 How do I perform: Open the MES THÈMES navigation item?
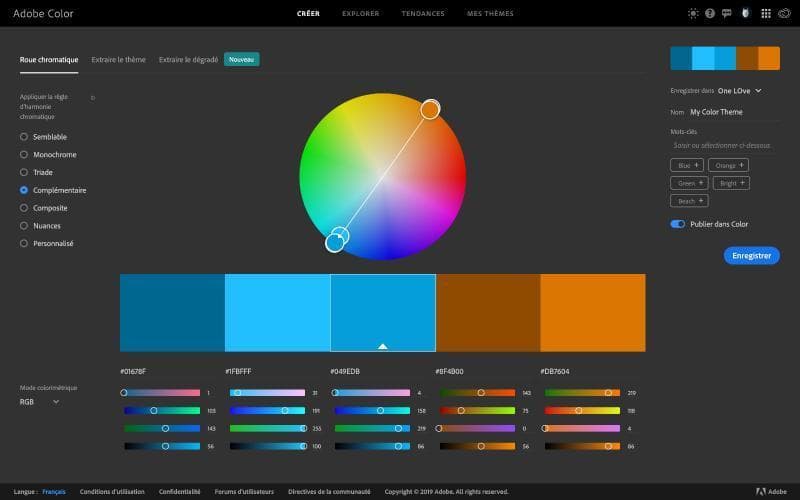[x=490, y=14]
